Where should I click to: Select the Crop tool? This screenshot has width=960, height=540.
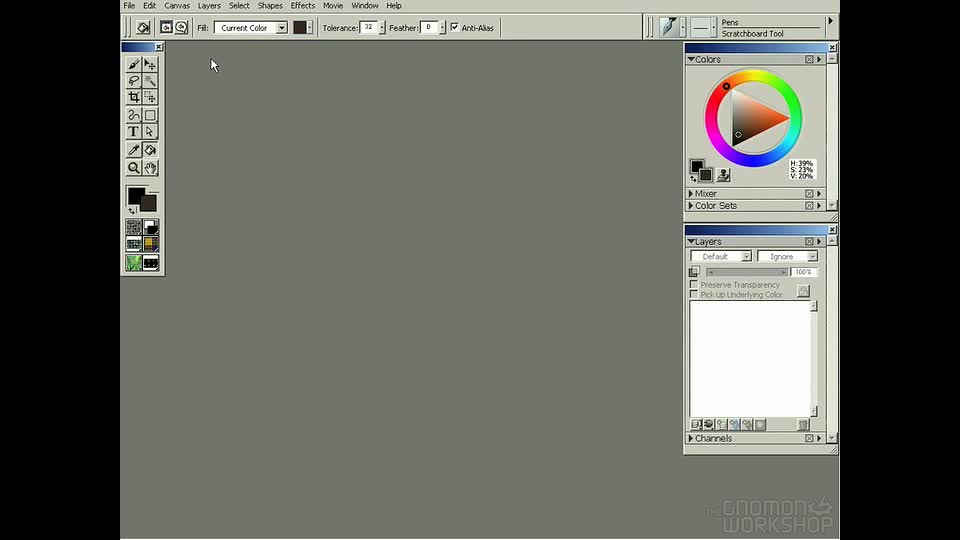[133, 97]
